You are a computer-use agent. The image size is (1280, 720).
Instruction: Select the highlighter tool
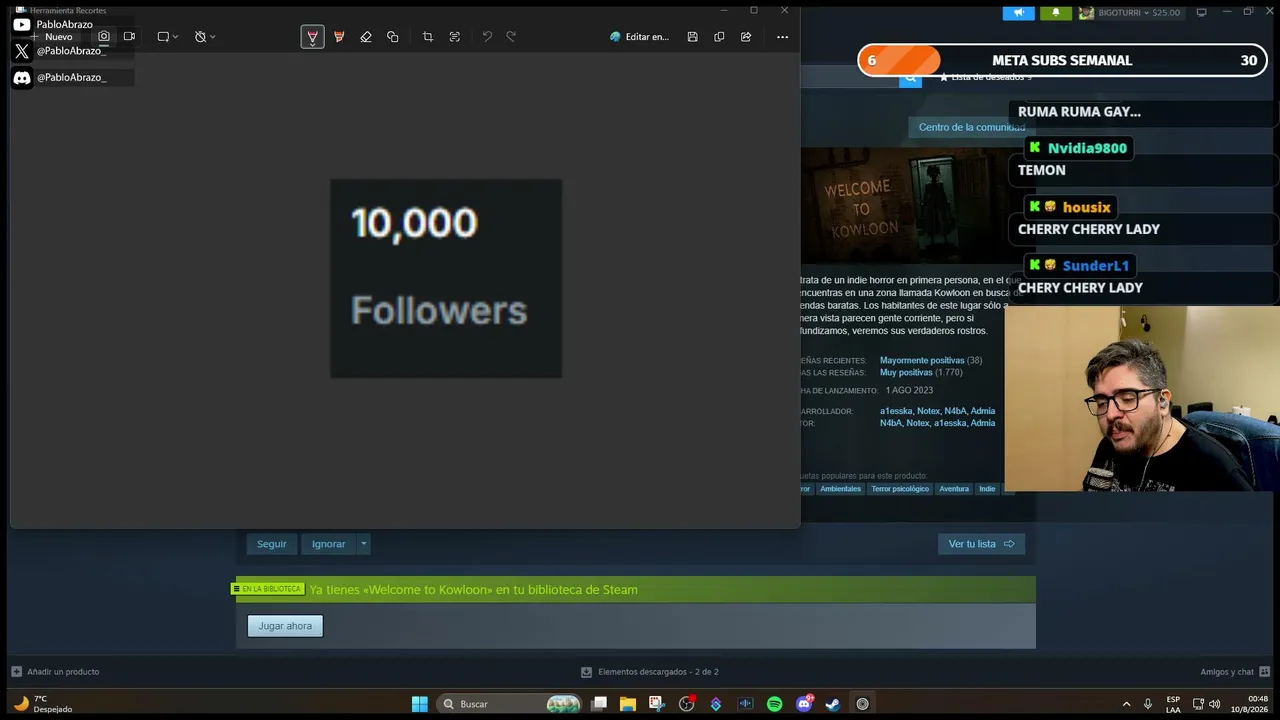pos(339,37)
